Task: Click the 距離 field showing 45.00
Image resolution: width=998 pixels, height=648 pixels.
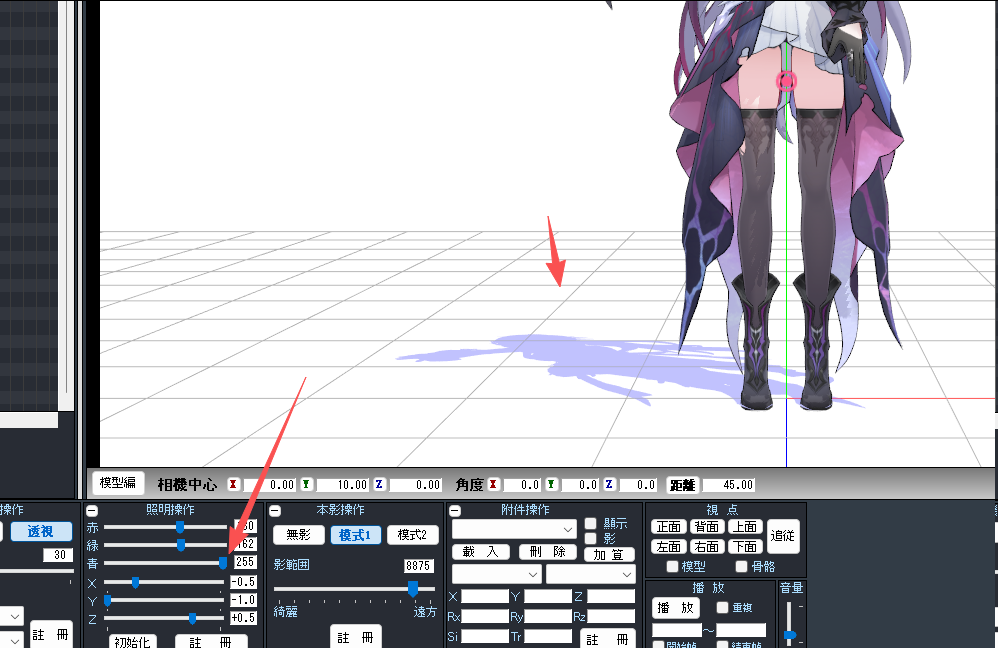Action: pos(729,485)
